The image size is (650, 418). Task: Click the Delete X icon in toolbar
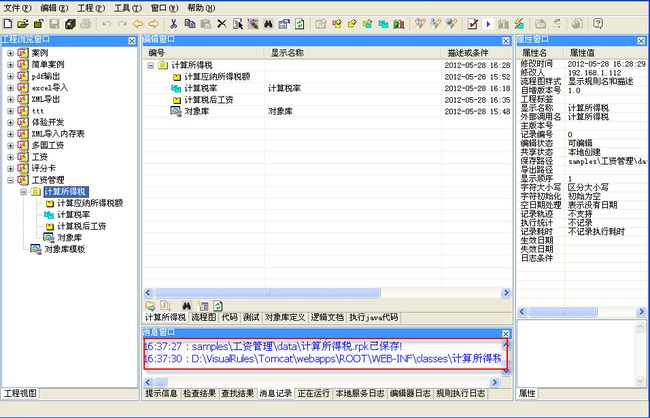222,24
